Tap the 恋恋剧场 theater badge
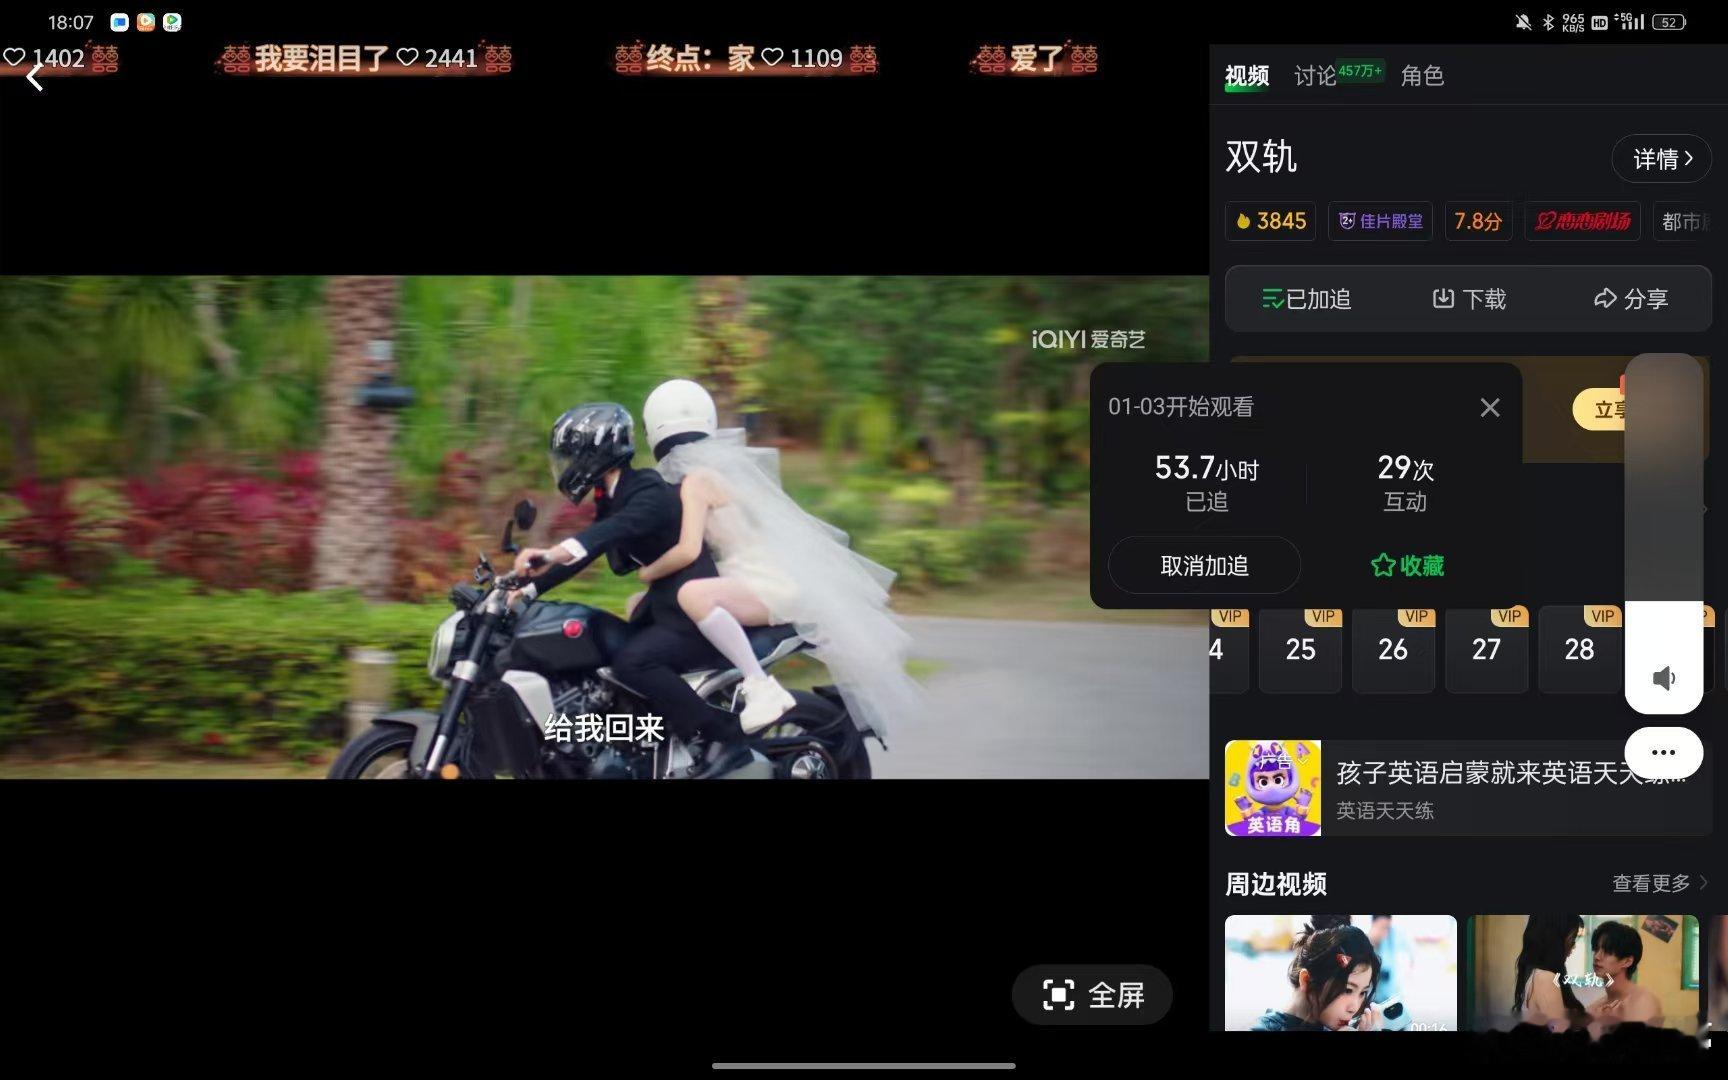This screenshot has width=1728, height=1080. point(1580,221)
